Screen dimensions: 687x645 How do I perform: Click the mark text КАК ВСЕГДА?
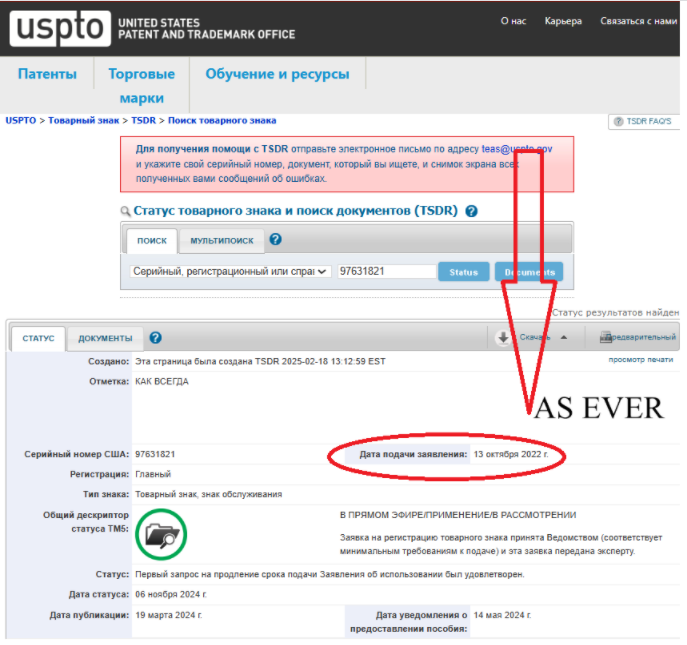pos(162,382)
